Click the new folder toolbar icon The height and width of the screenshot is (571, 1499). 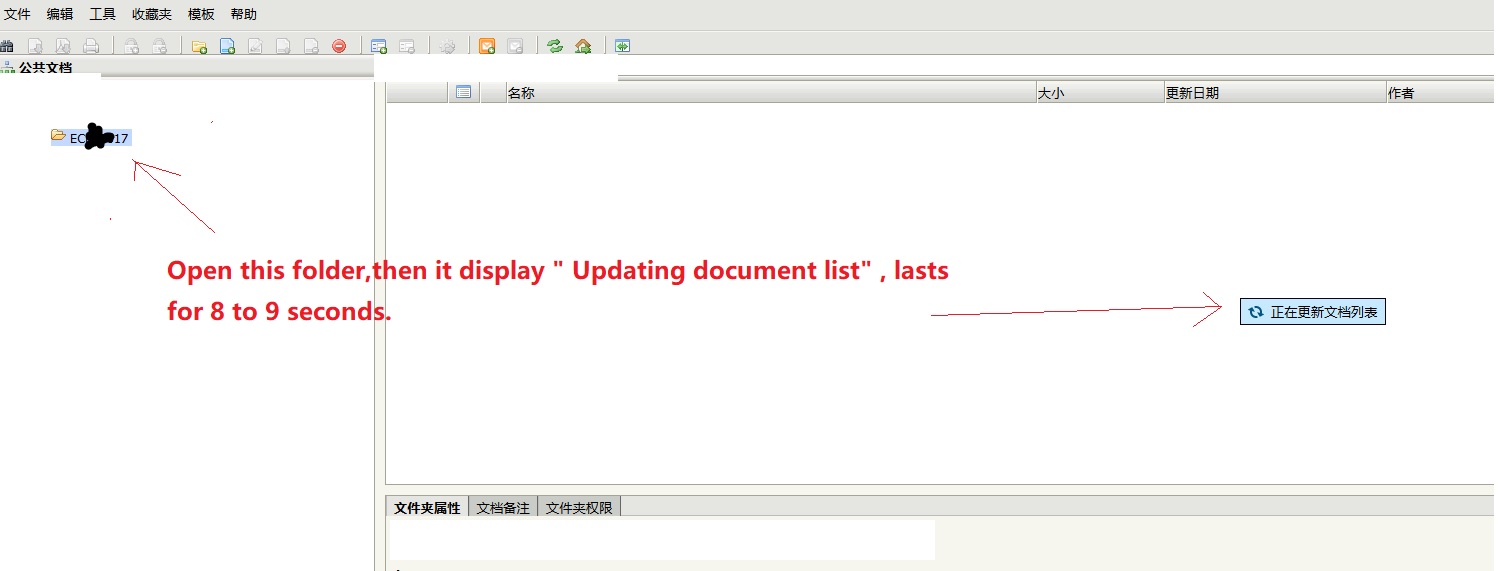coord(199,46)
